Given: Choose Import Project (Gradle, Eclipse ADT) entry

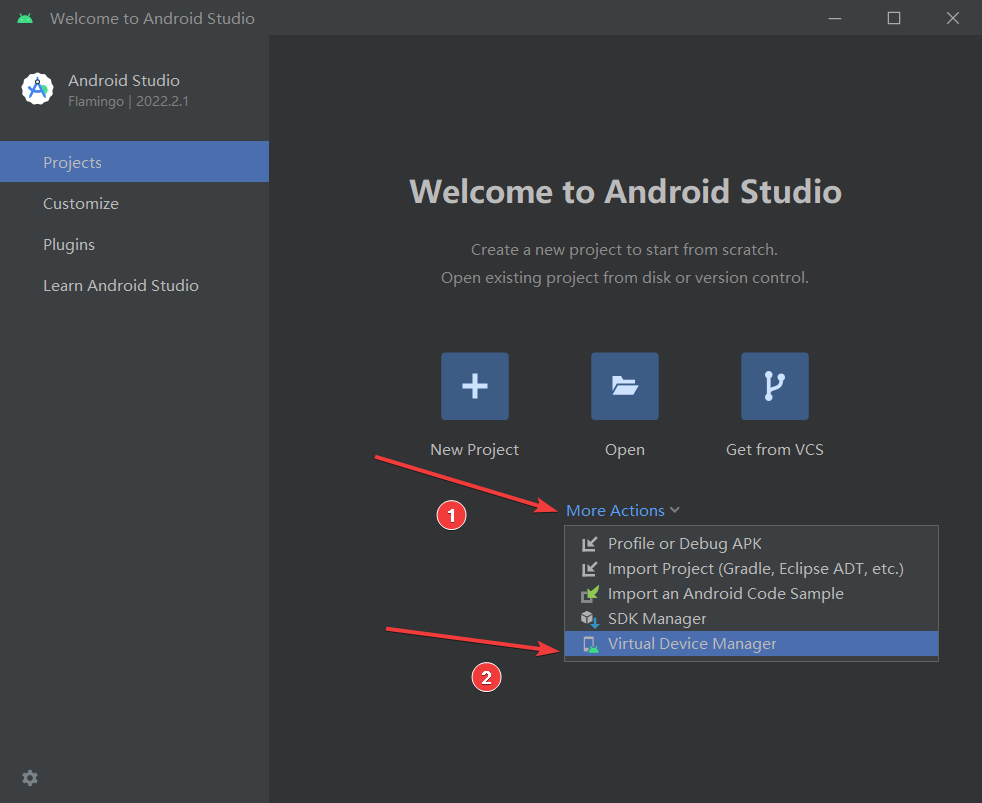Looking at the screenshot, I should [751, 569].
